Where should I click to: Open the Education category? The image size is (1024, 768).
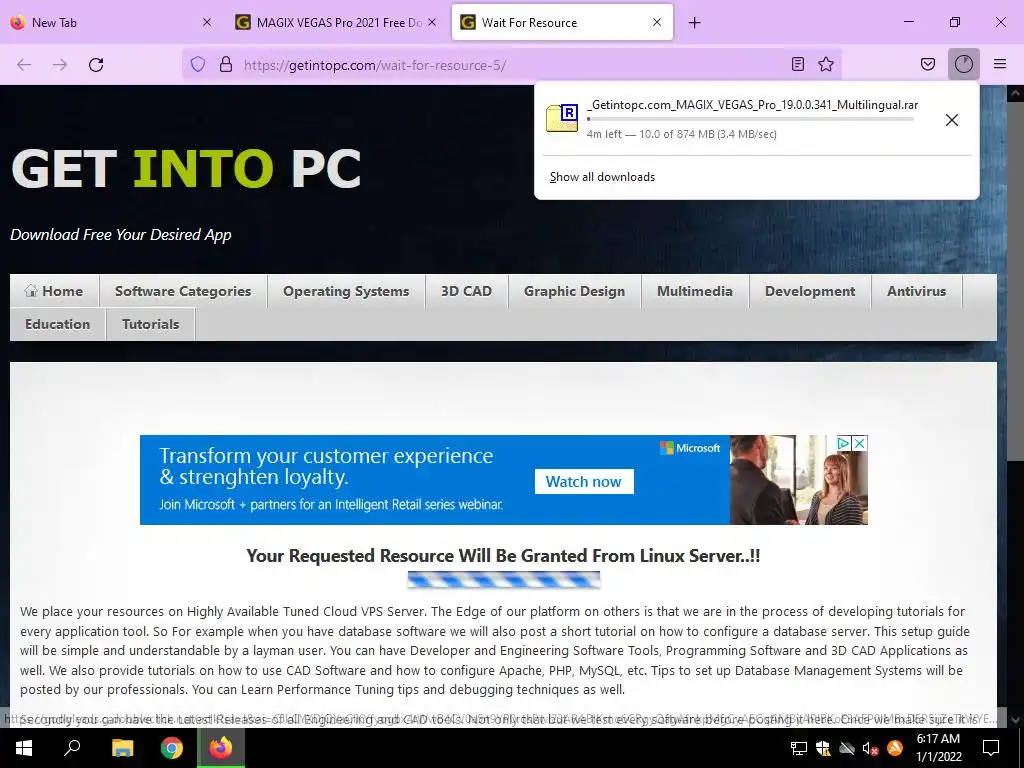(57, 324)
